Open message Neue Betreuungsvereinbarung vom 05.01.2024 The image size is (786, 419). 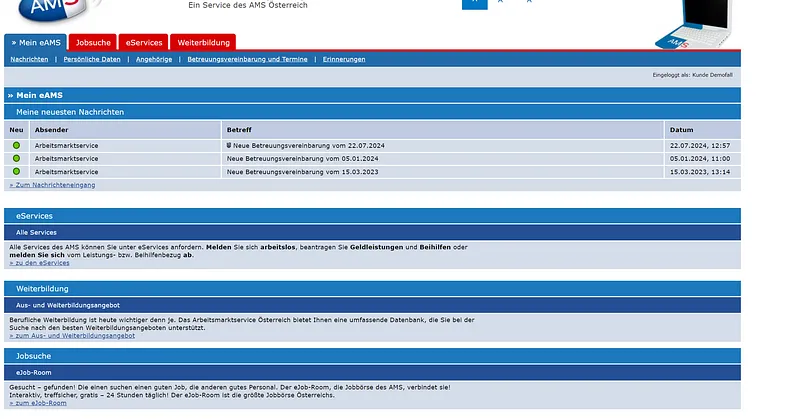(x=302, y=158)
